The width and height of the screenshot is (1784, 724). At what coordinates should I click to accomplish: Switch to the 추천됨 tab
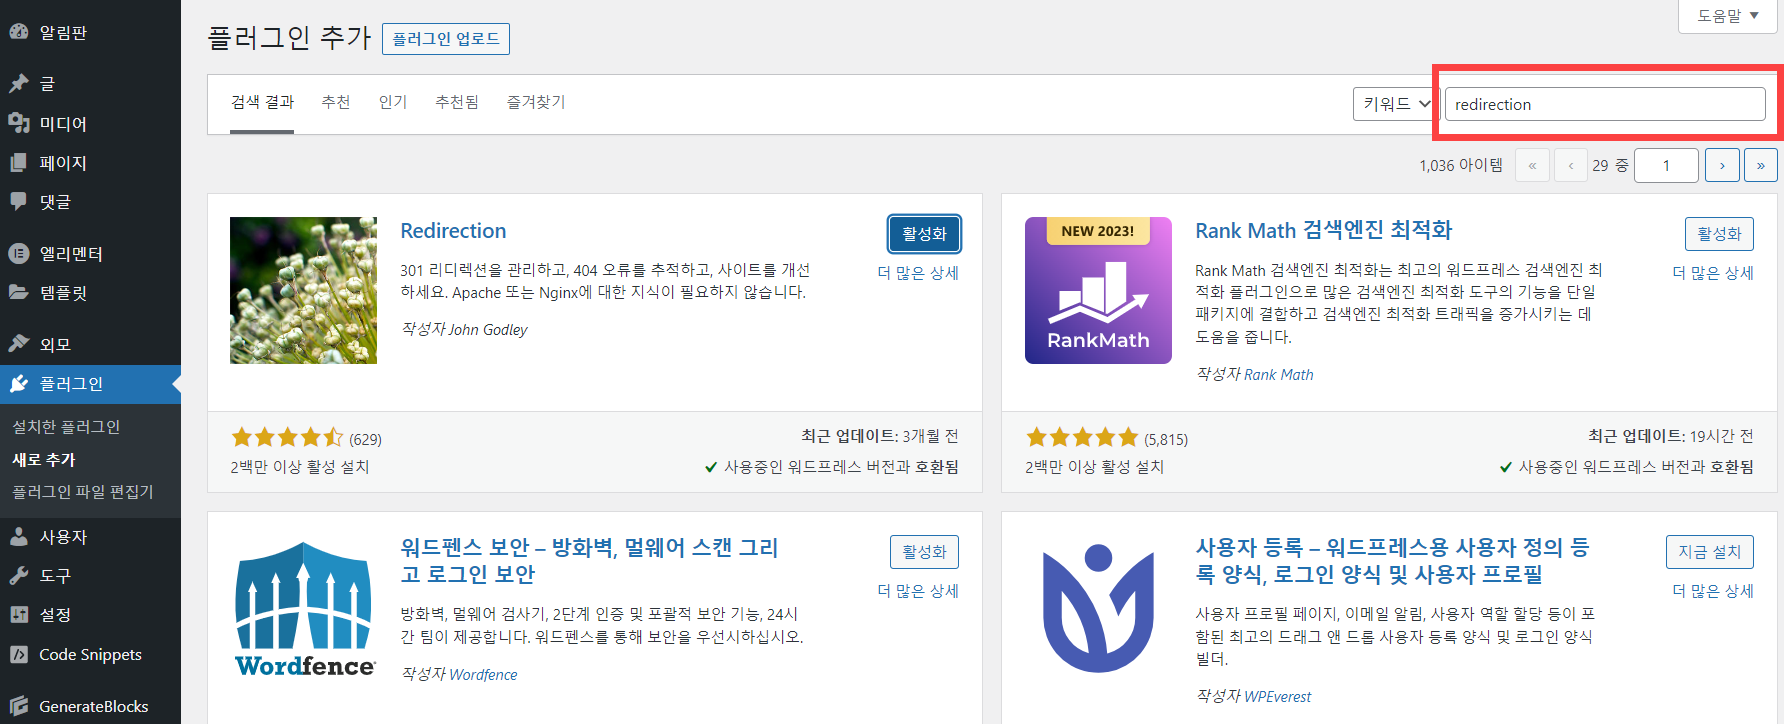(x=457, y=102)
